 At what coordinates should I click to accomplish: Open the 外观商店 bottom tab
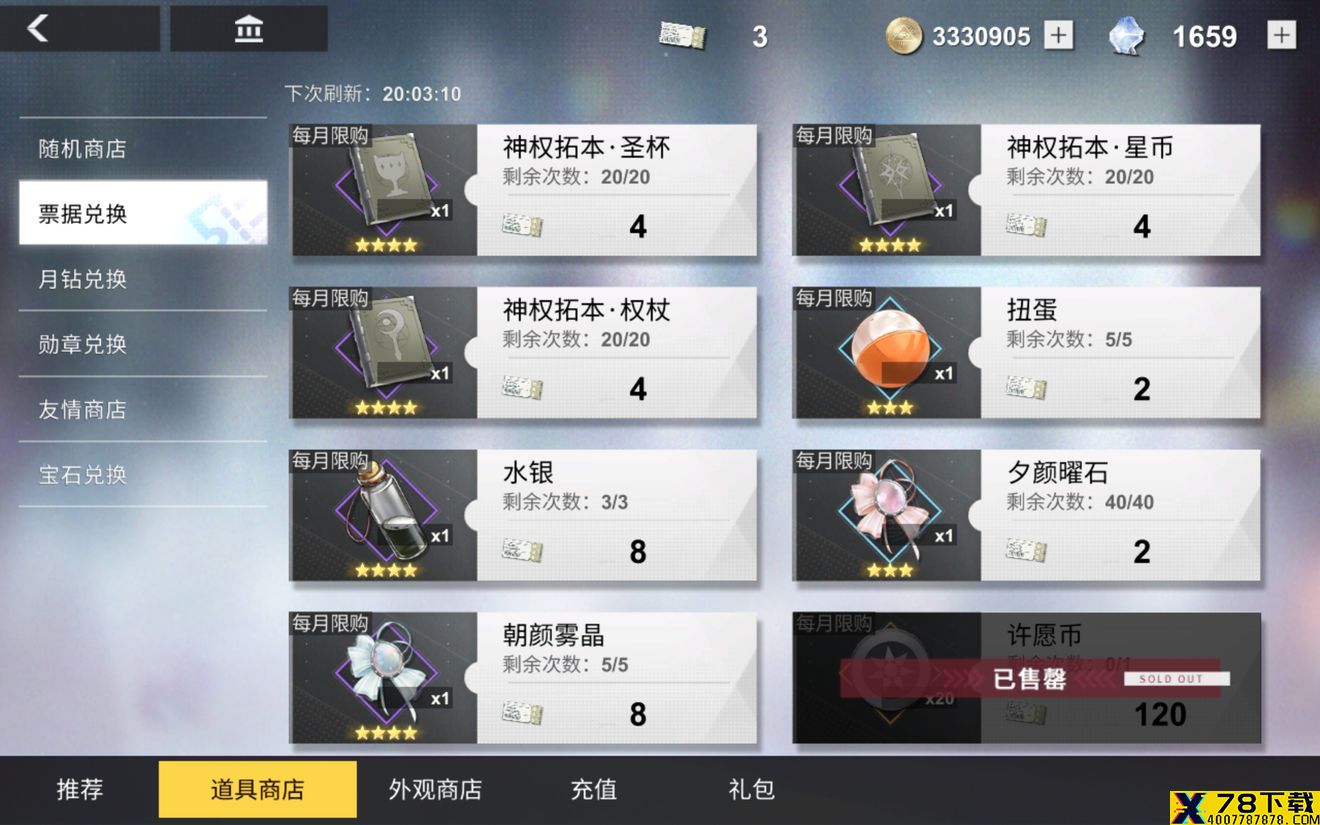pyautogui.click(x=435, y=789)
